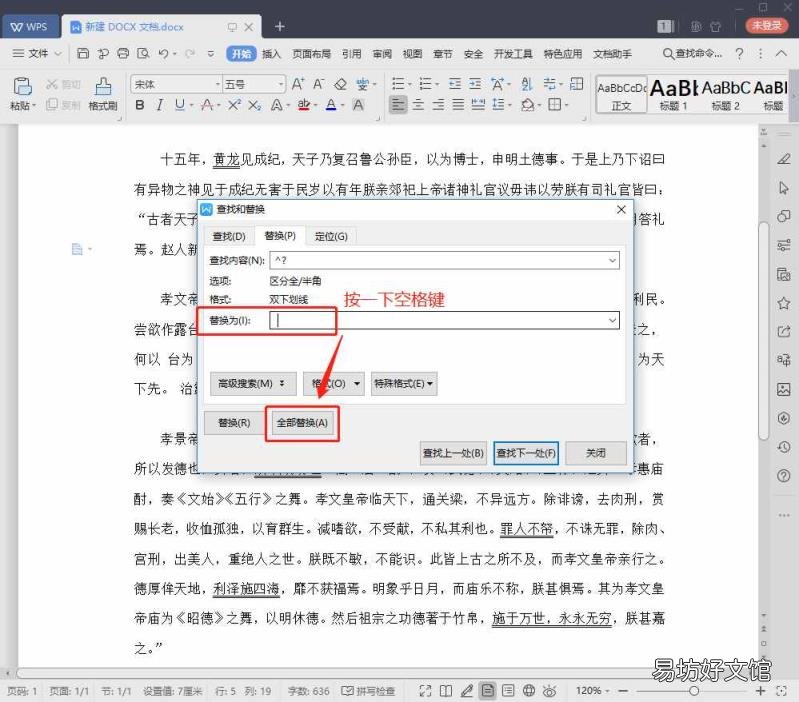Open the 特殊格式(E) dropdown button
The height and width of the screenshot is (702, 799).
pos(404,383)
